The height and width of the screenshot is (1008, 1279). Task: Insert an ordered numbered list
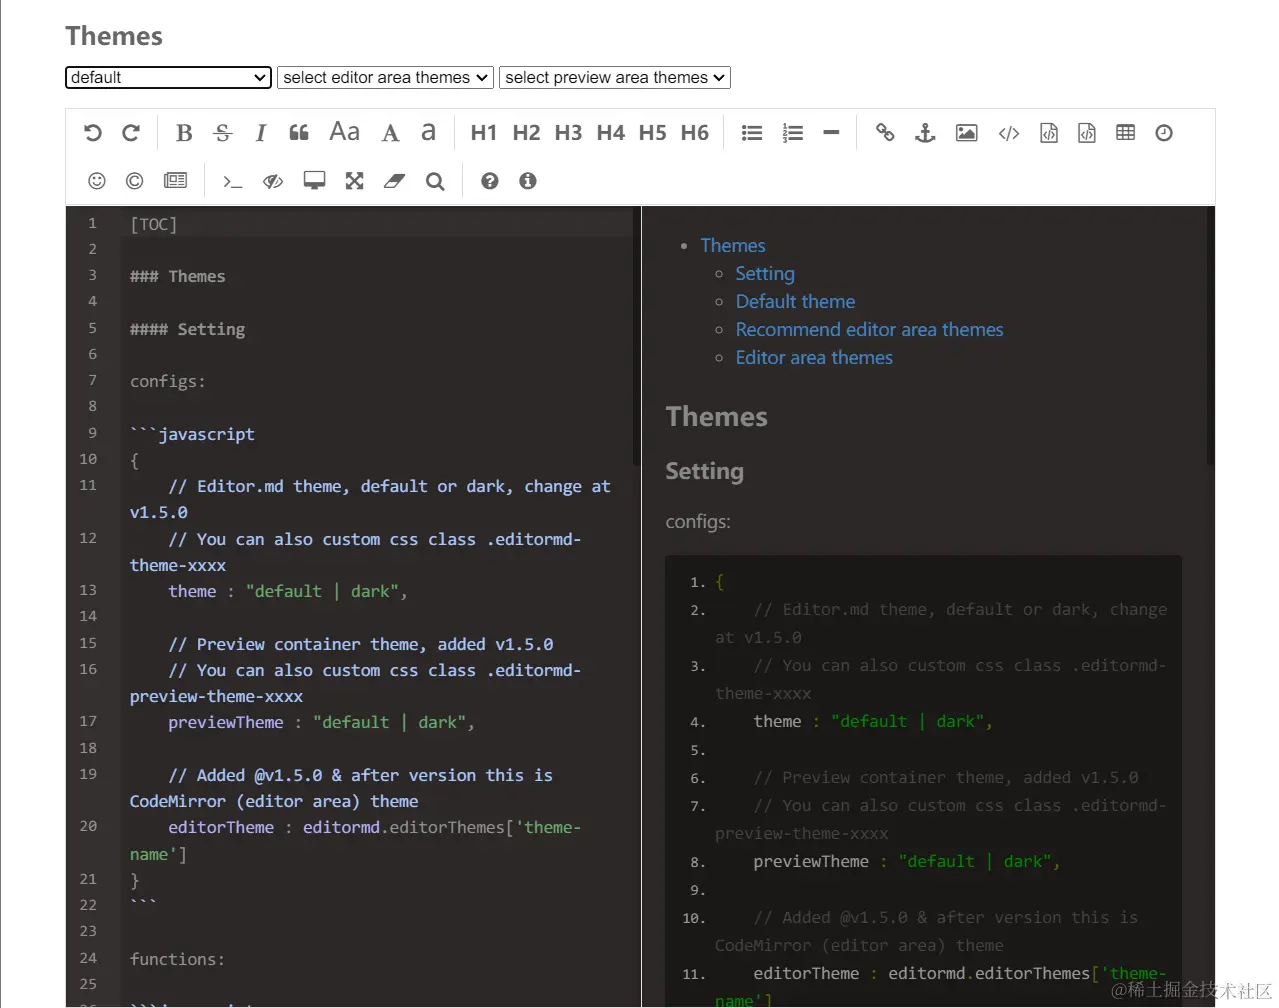[x=793, y=133]
